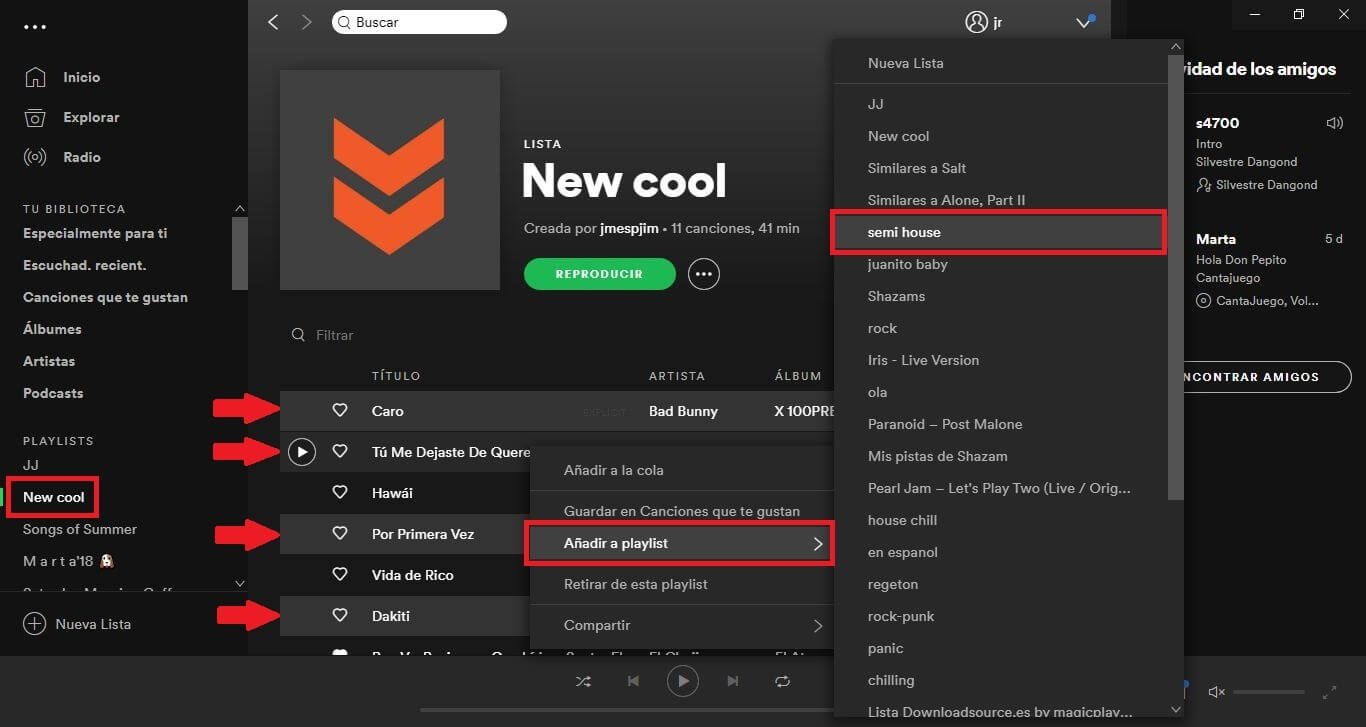Screen dimensions: 1366x727
Task: Create a Nueva Lista from sidebar
Action: (x=77, y=624)
